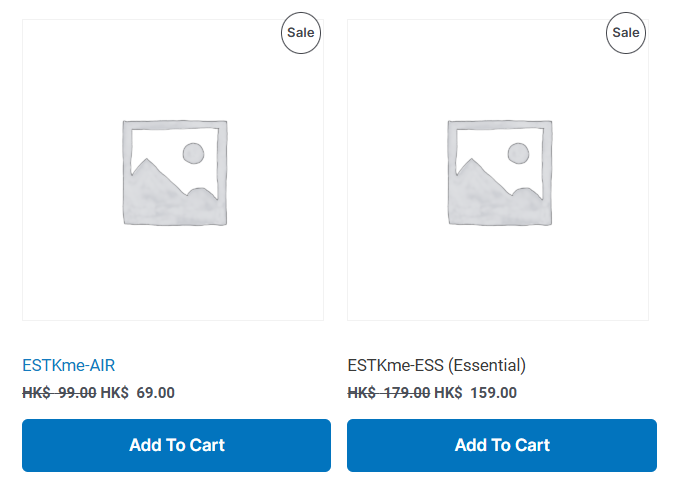The width and height of the screenshot is (679, 492).
Task: Click the sun circle in ESTKme-ESS placeholder
Action: 518,153
